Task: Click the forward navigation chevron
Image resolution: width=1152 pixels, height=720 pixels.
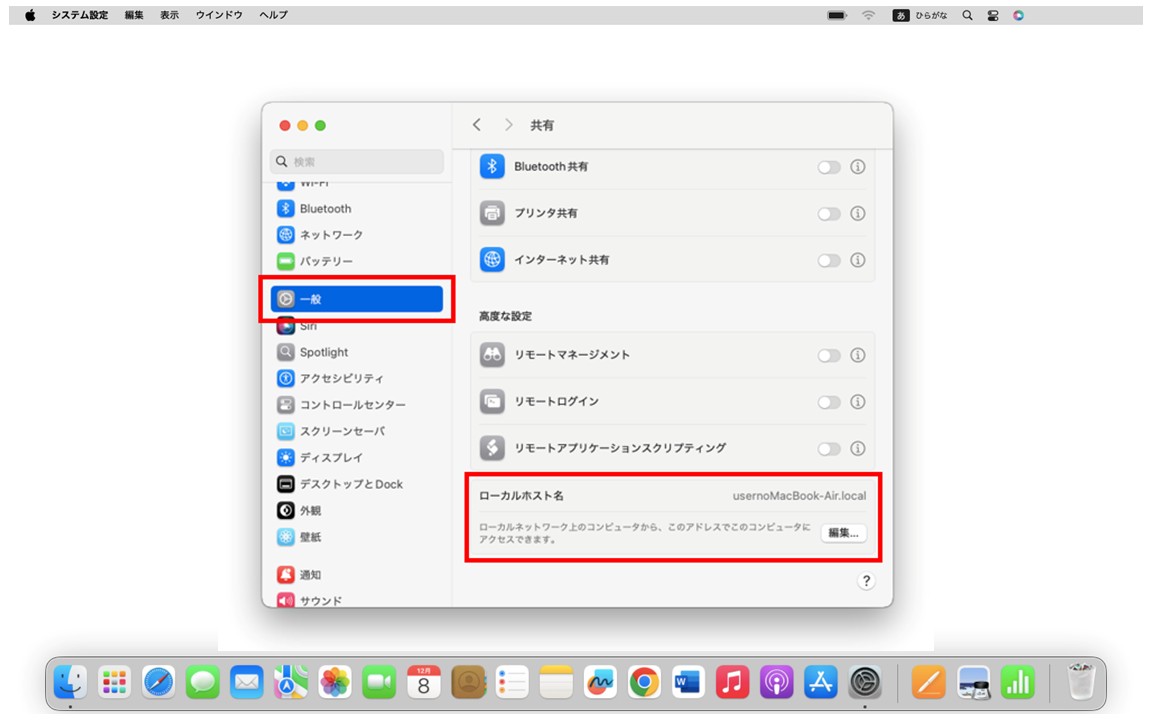Action: click(507, 124)
